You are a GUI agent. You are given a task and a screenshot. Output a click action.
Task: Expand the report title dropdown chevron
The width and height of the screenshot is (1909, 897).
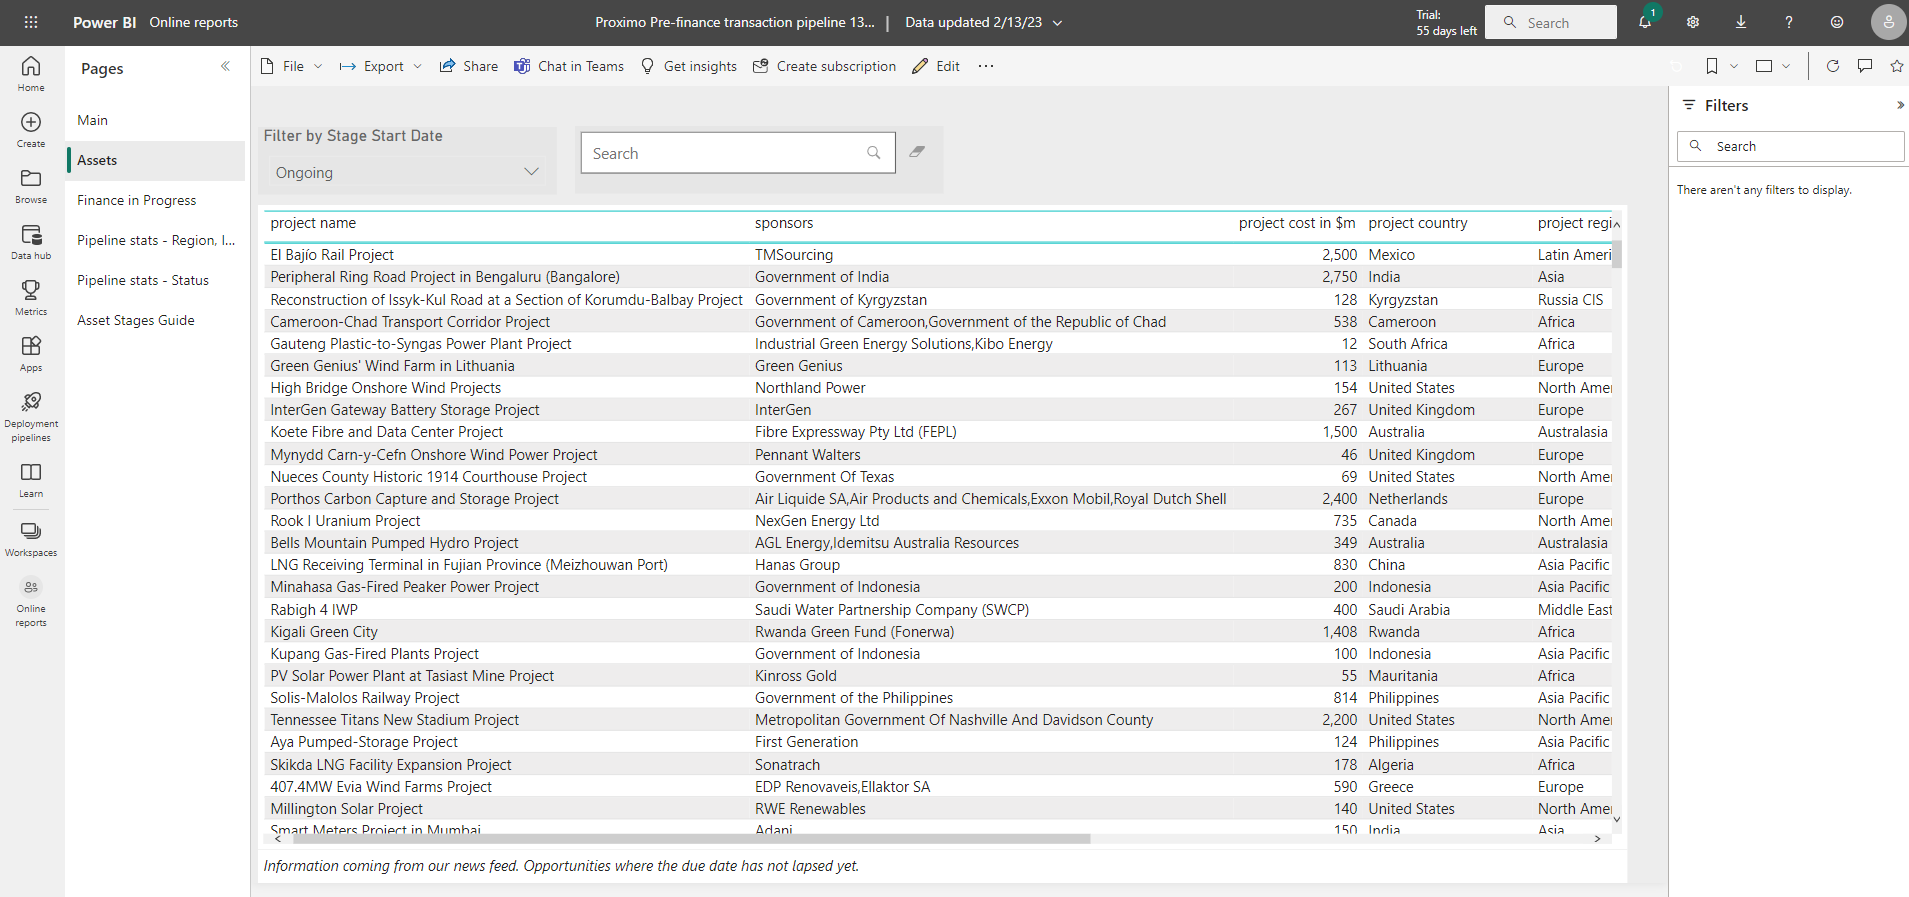[1058, 22]
